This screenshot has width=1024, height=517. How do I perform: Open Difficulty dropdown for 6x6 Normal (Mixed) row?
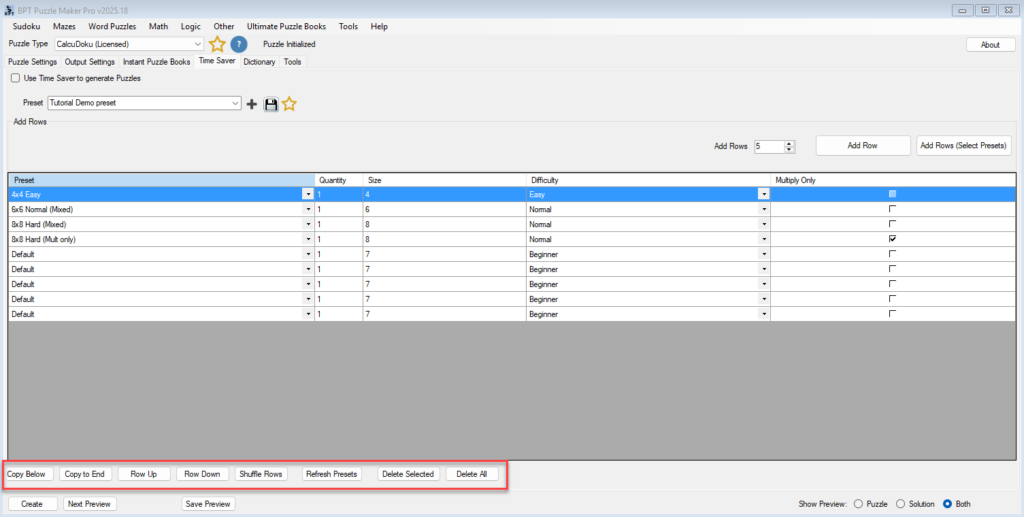pos(764,210)
